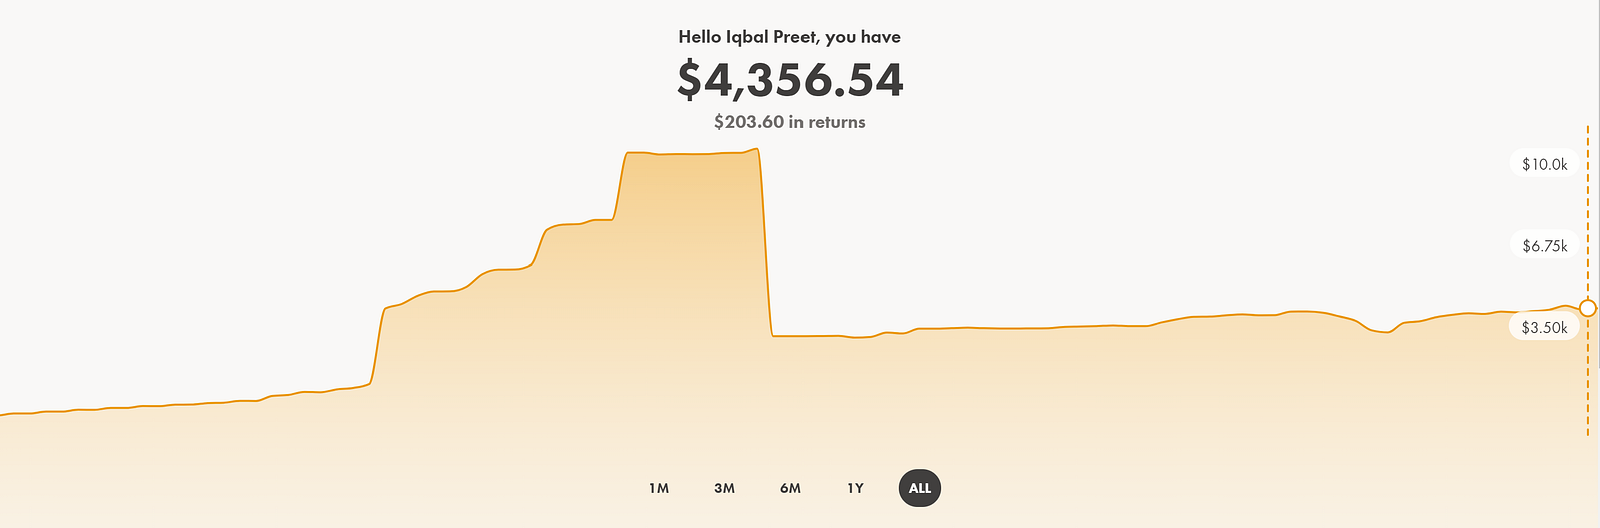
Task: Select the ALL time range button
Action: click(920, 488)
